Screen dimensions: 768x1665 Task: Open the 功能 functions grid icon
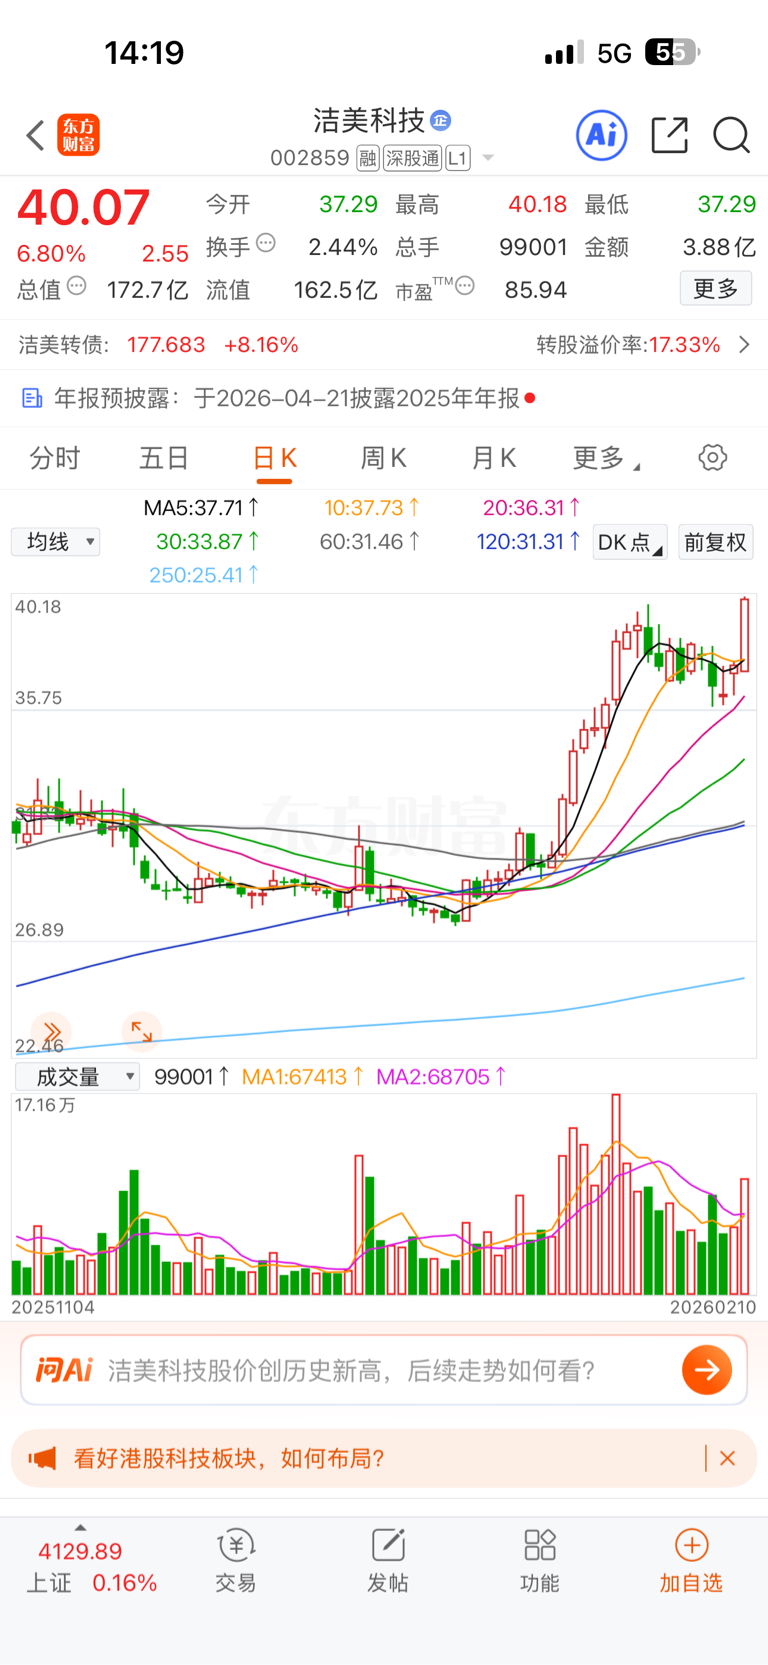point(540,1561)
